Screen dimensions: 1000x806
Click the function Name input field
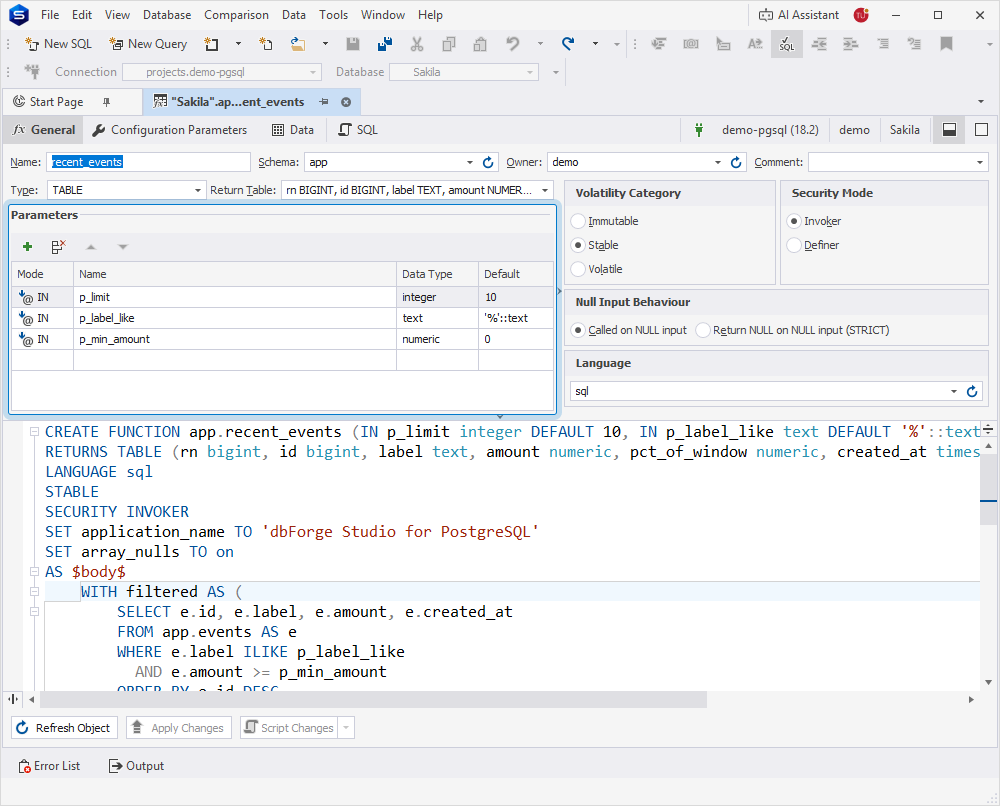[148, 163]
